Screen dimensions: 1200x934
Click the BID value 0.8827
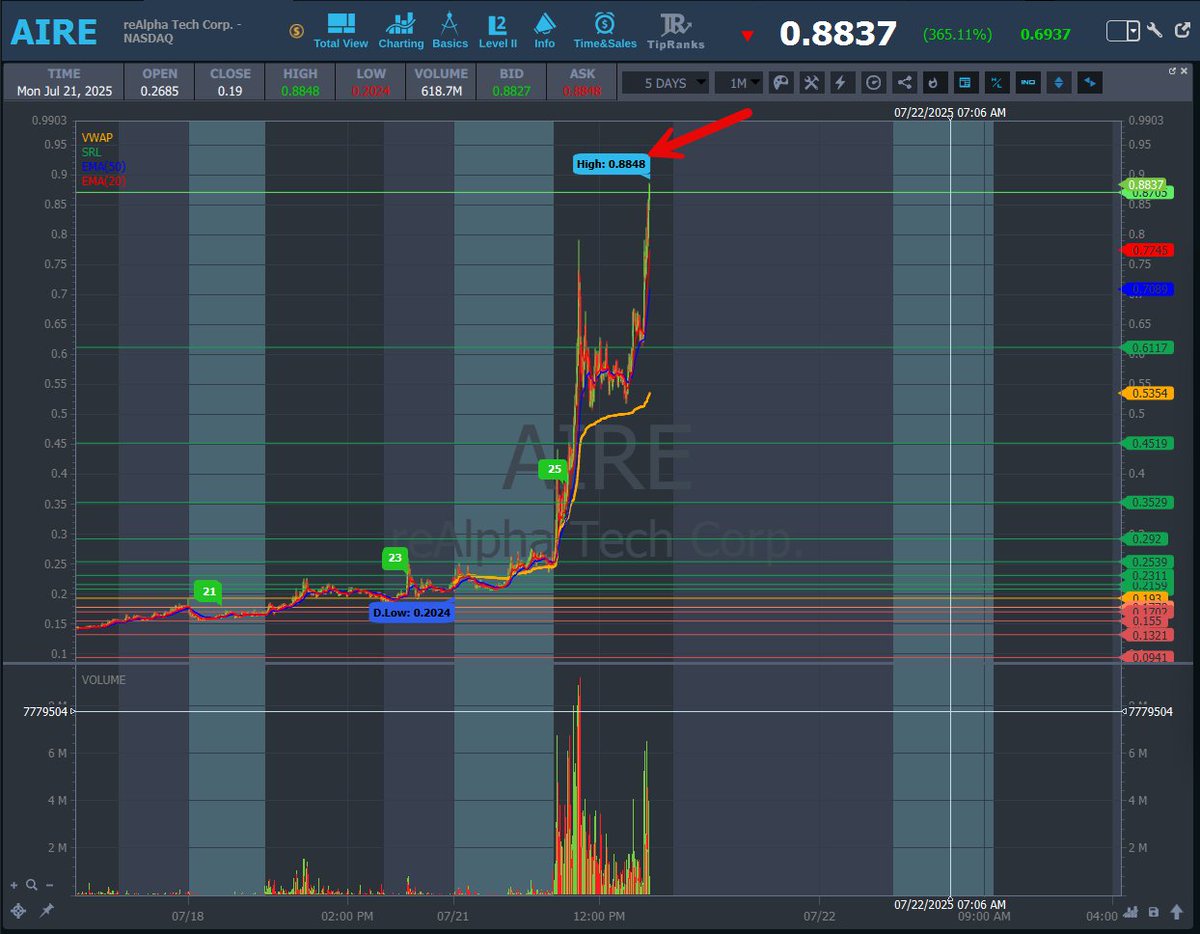(512, 90)
